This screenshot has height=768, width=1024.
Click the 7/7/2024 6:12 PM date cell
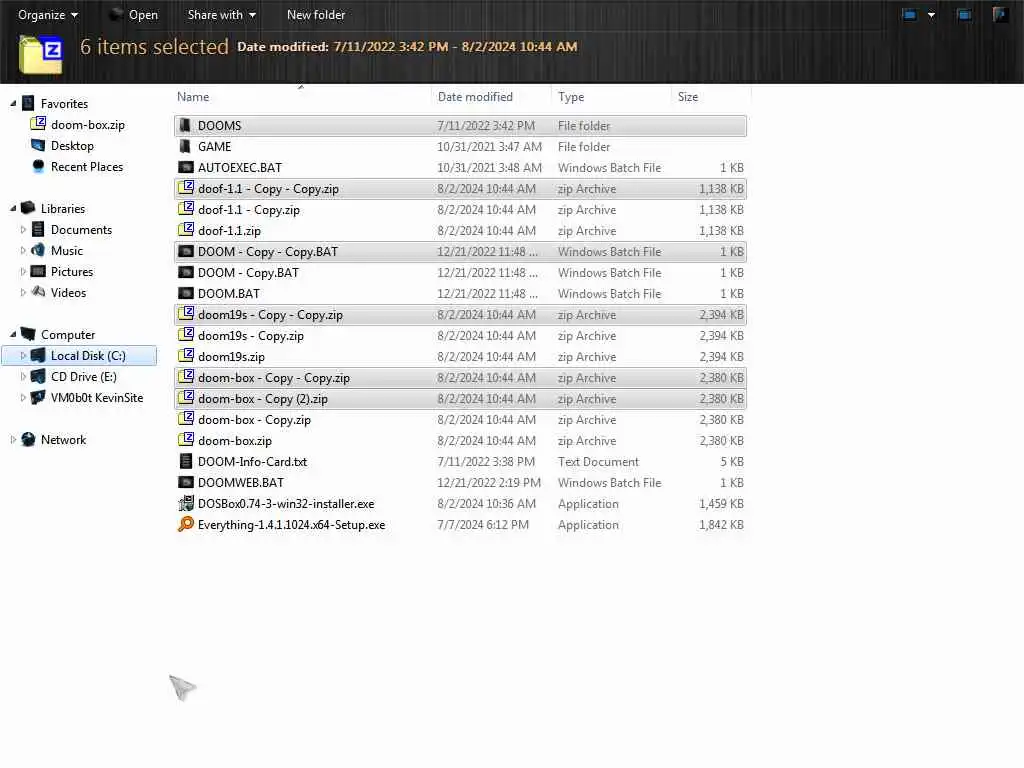(483, 524)
